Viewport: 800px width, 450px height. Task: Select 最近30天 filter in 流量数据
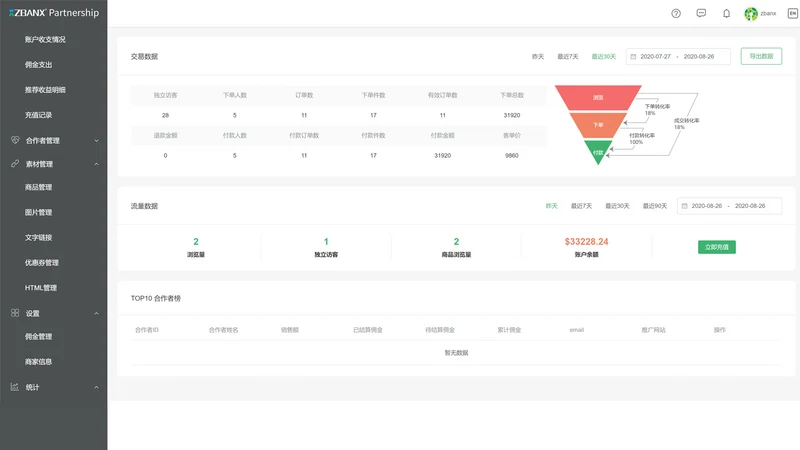click(617, 206)
